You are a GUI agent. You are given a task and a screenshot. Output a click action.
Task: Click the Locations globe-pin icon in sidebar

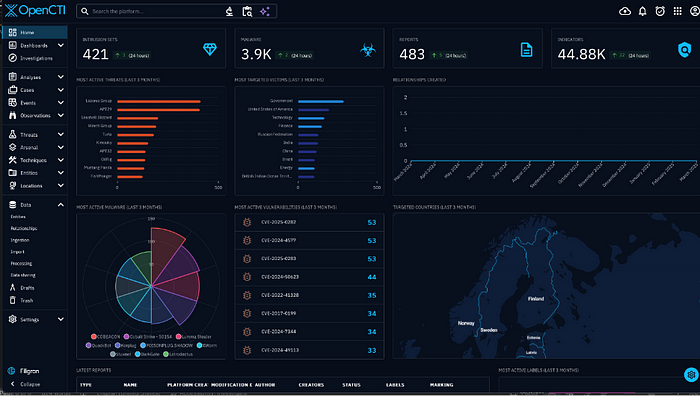tap(12, 185)
